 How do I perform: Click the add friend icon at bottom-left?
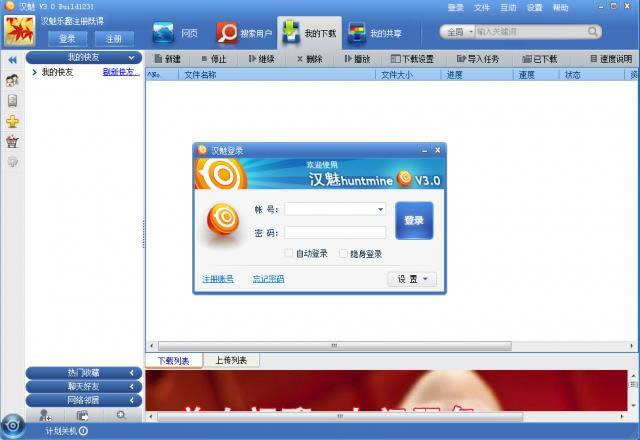[45, 414]
